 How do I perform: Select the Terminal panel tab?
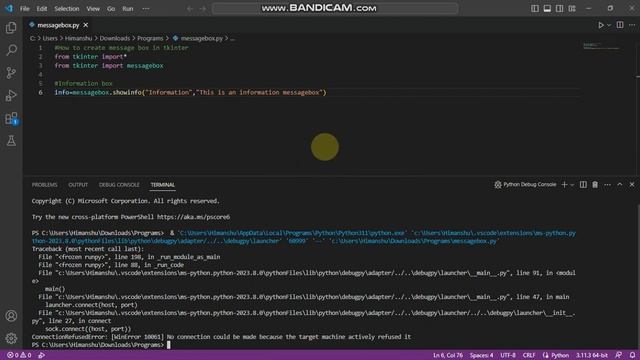point(162,185)
